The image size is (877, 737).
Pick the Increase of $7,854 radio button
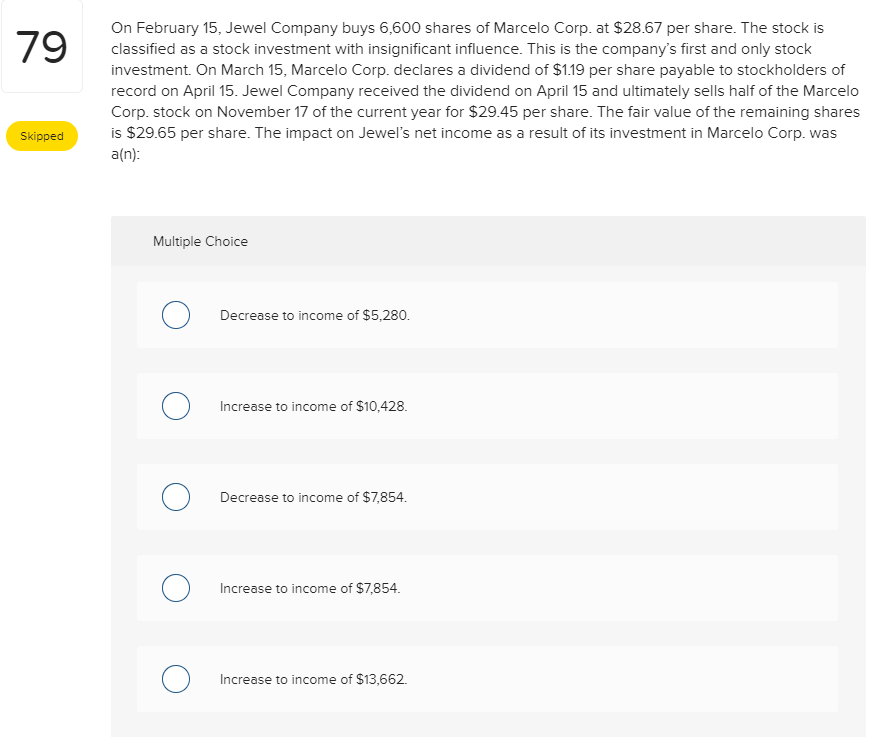click(176, 588)
